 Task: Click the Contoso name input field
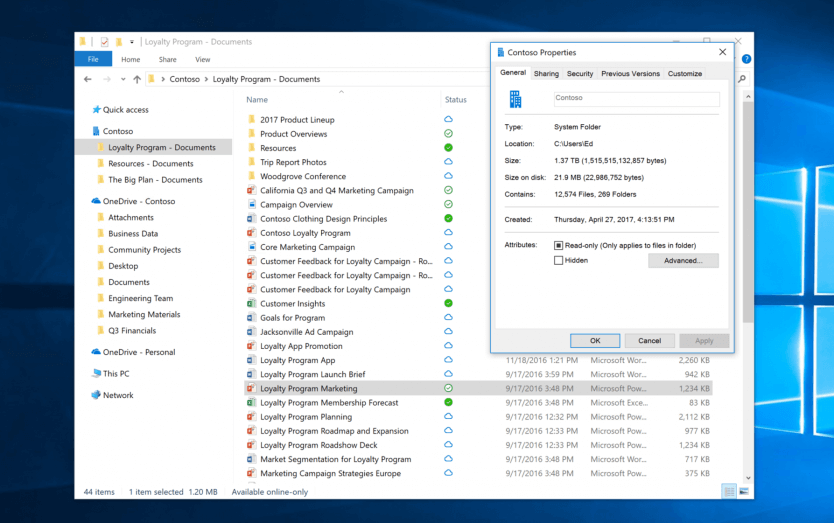(636, 98)
